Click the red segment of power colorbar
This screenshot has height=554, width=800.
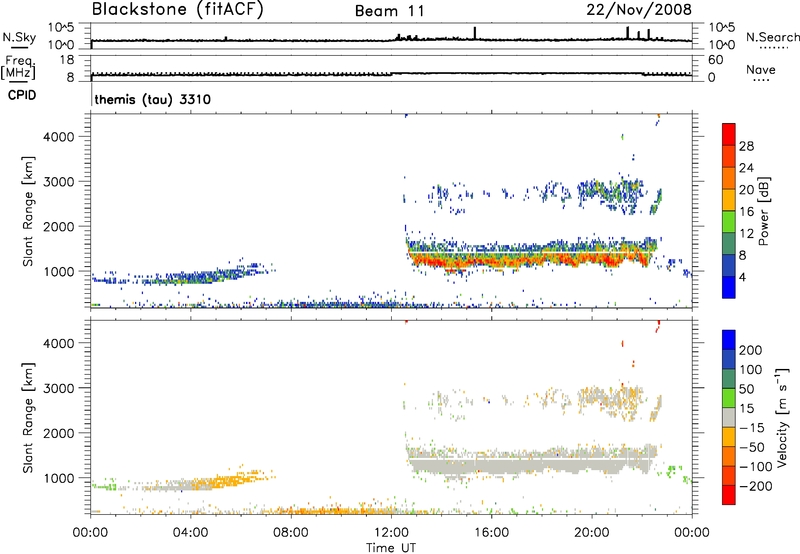coord(729,133)
